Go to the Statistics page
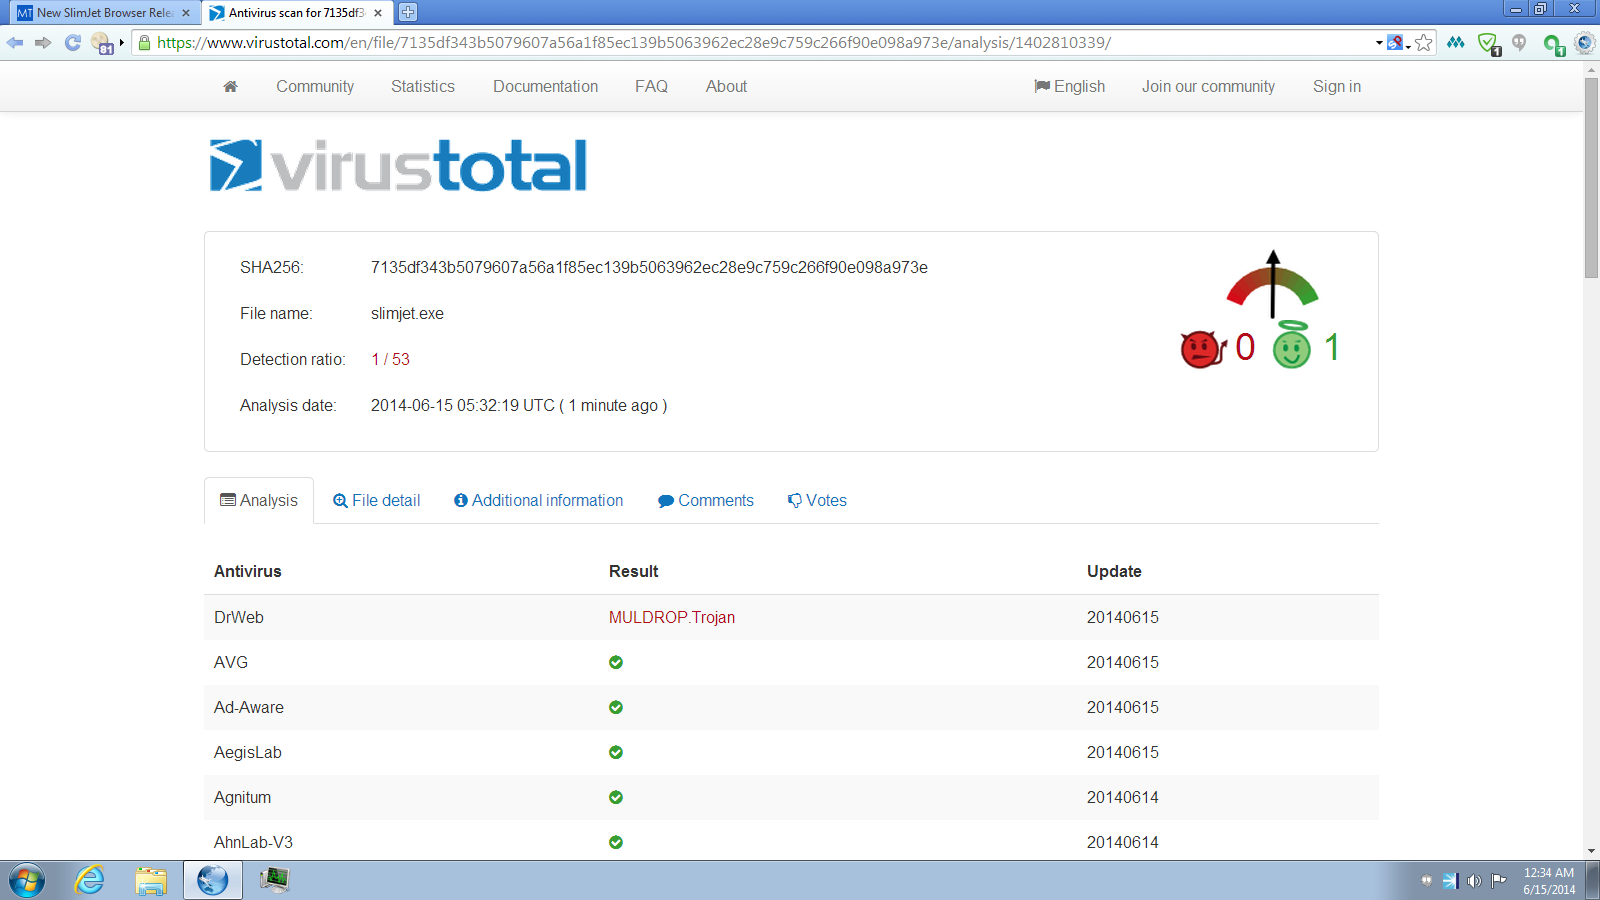Screen dimensions: 1600x900 [423, 87]
